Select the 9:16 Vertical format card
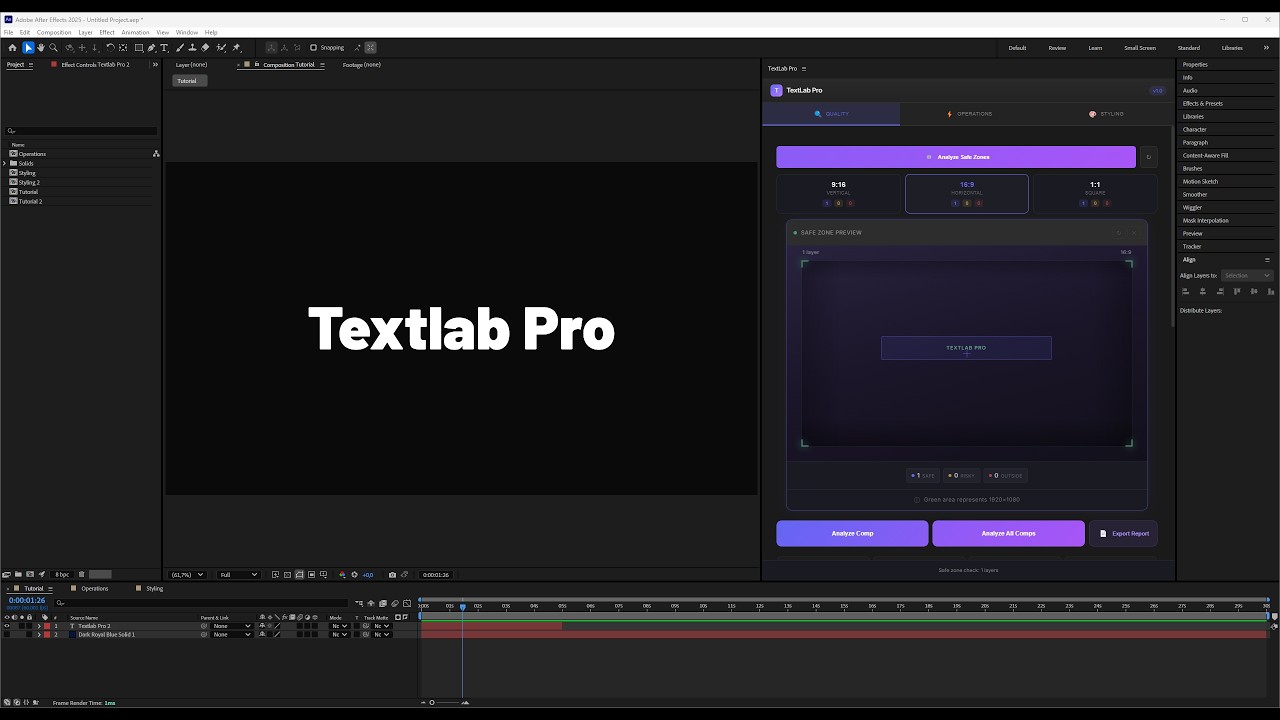Viewport: 1280px width, 720px height. 838,194
